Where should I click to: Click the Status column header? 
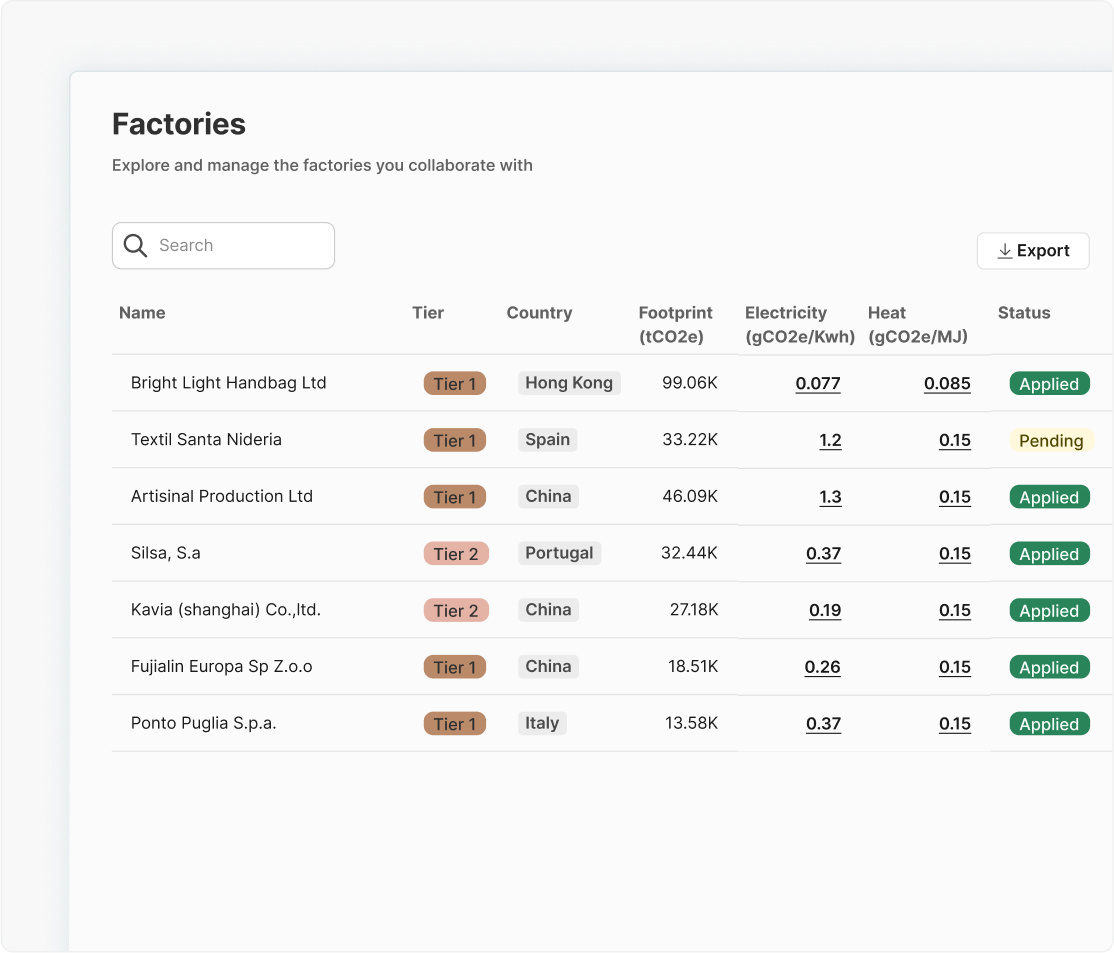[1023, 313]
